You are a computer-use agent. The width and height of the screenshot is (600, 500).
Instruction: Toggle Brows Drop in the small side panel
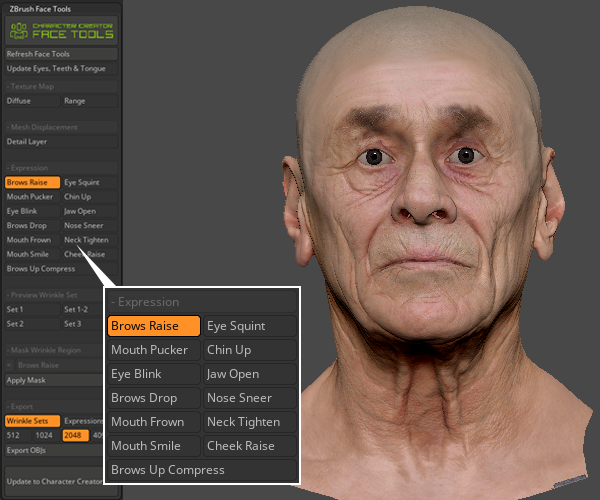[x=33, y=226]
